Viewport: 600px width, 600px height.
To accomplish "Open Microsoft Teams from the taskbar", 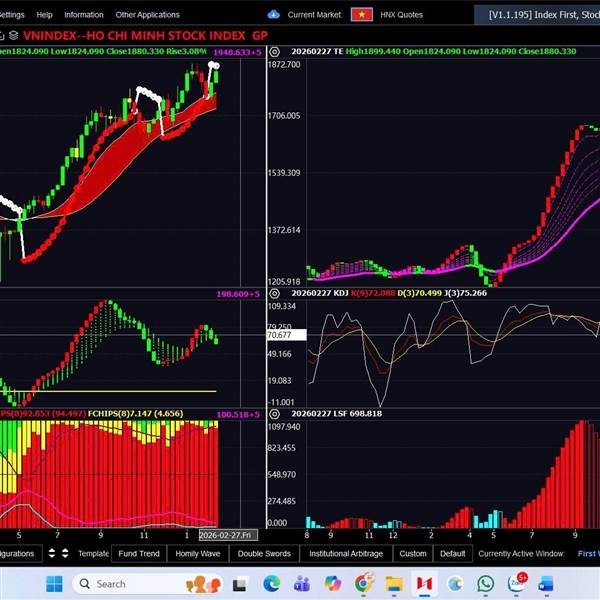I will 303,584.
